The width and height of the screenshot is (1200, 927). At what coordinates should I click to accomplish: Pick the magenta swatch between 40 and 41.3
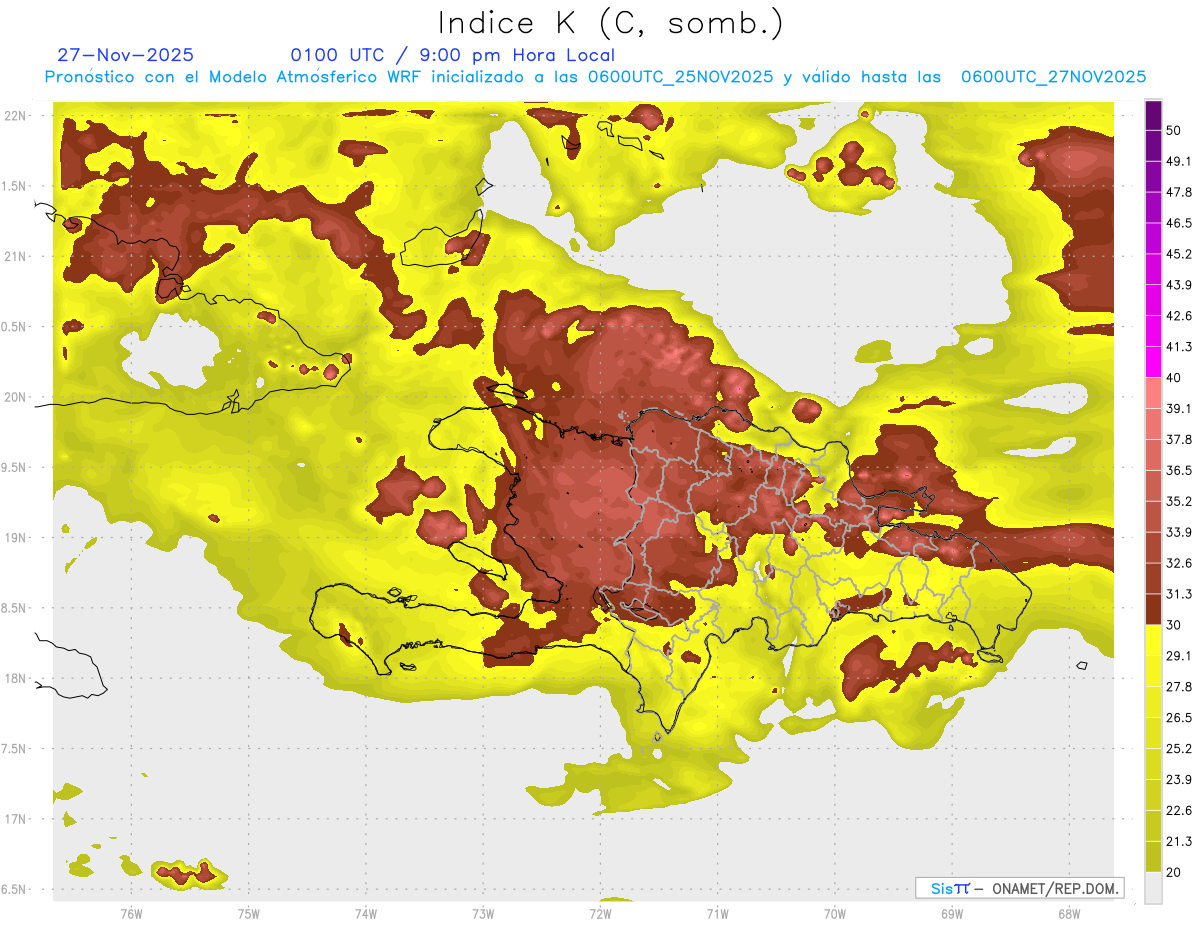tap(1153, 362)
